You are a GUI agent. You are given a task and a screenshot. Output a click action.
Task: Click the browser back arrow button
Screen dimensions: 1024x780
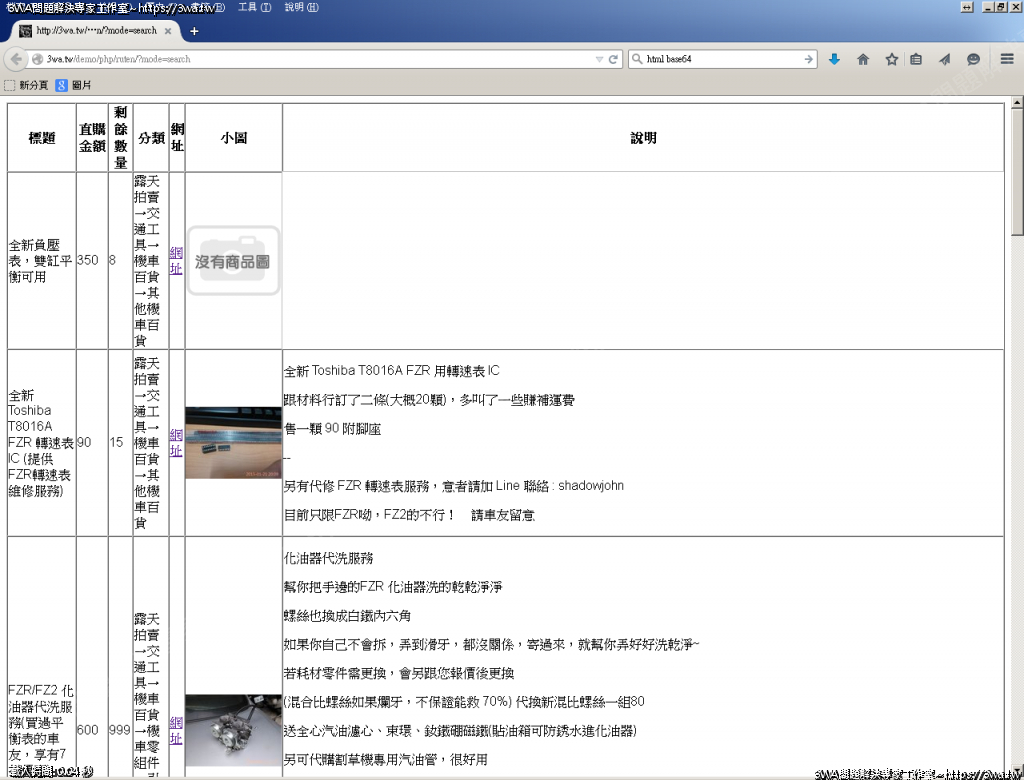point(16,59)
